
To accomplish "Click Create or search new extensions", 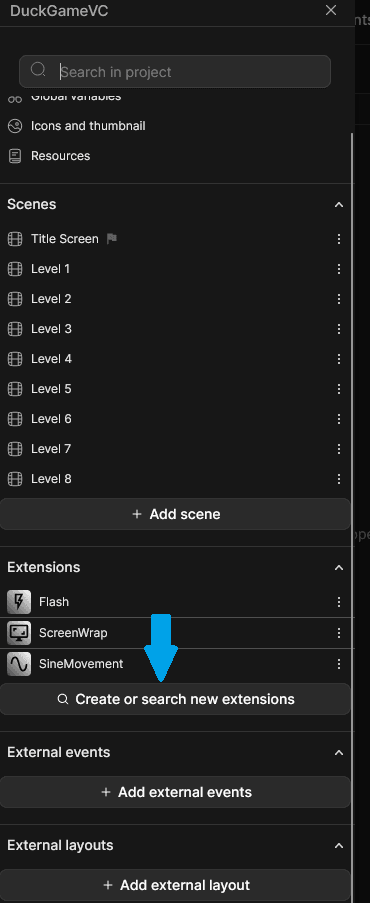I will click(175, 699).
